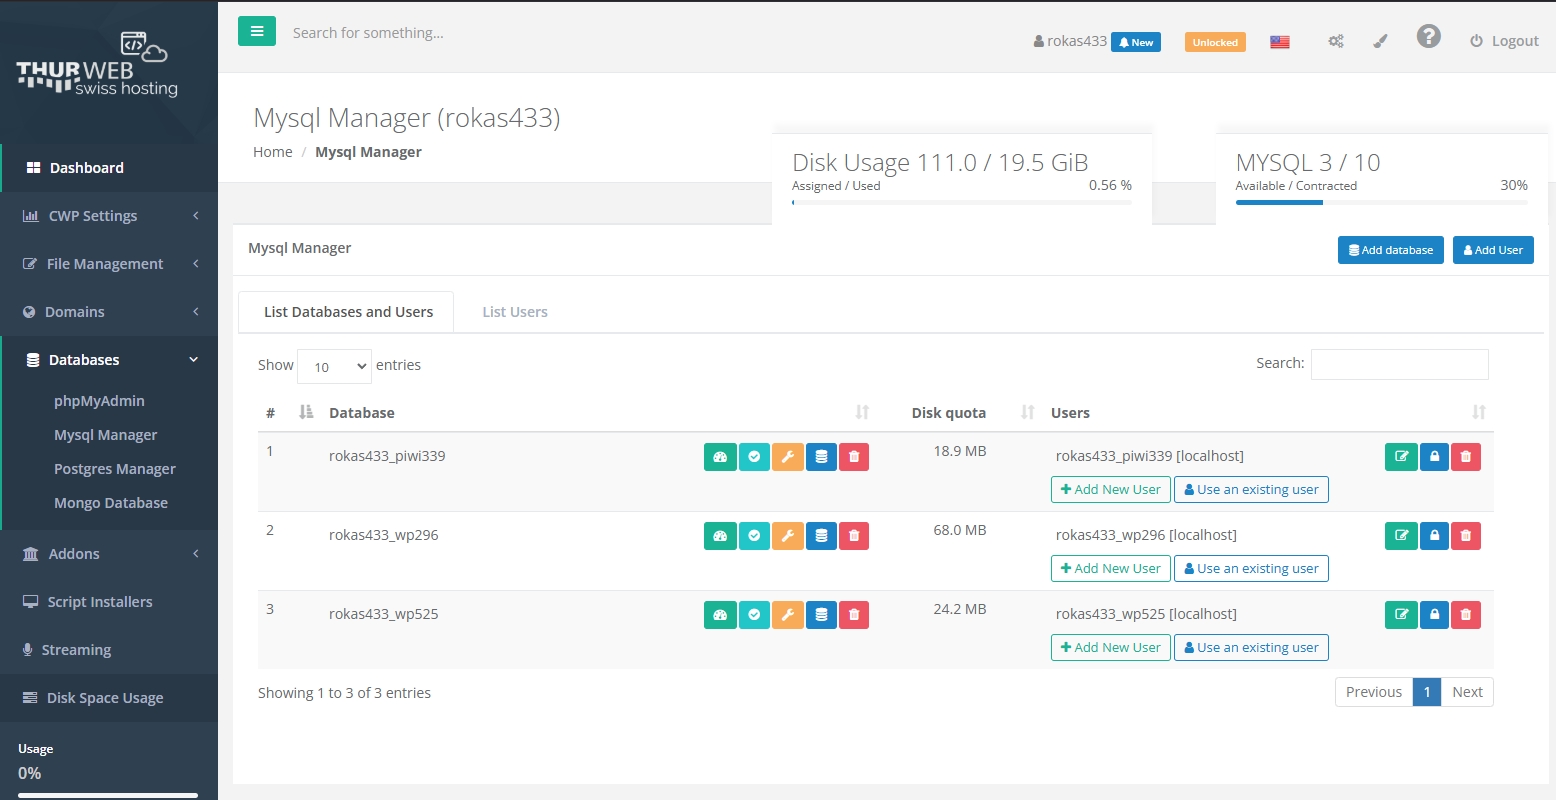Delete database rokas433_wp296 with red trash icon
The image size is (1556, 800).
click(854, 536)
